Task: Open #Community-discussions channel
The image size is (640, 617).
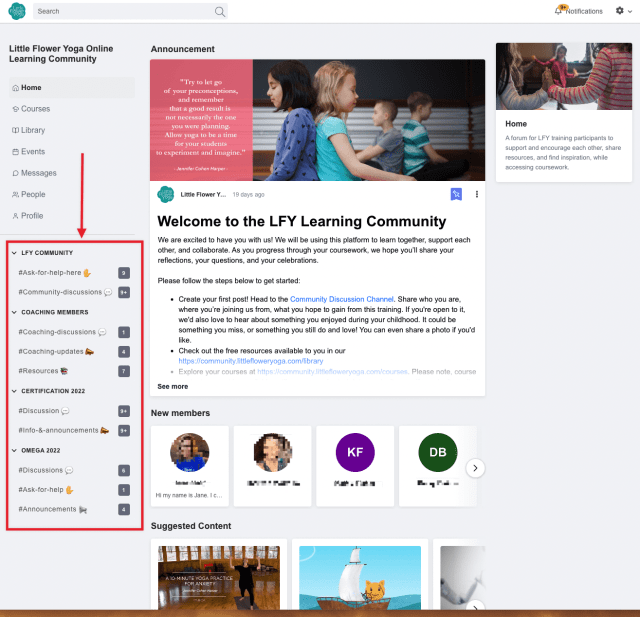Action: tap(65, 292)
